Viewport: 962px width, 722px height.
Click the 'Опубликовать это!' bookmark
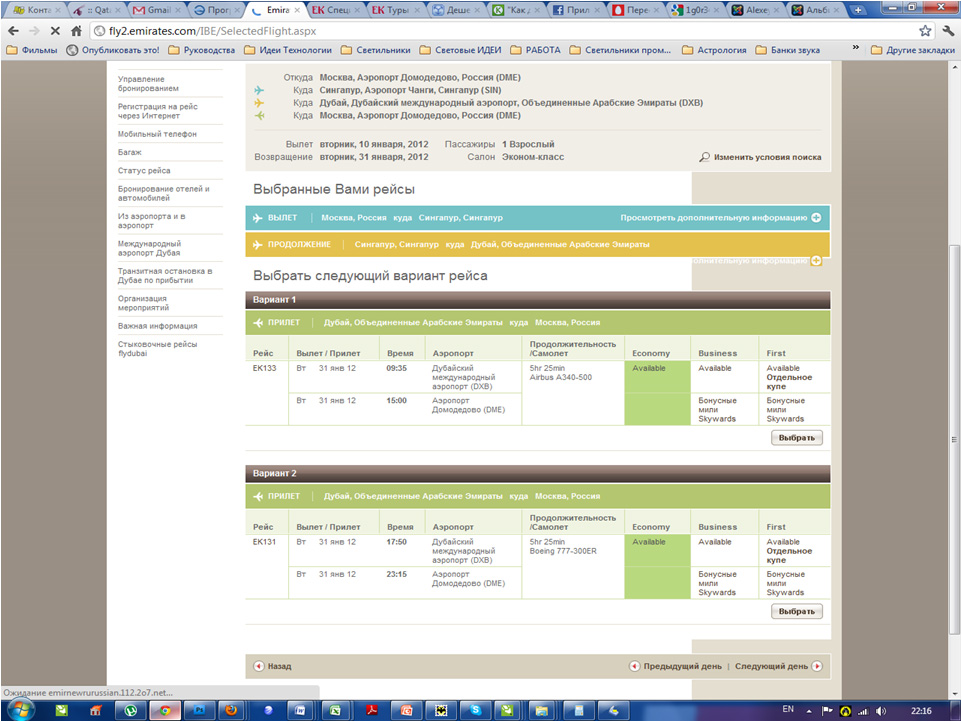tap(113, 50)
